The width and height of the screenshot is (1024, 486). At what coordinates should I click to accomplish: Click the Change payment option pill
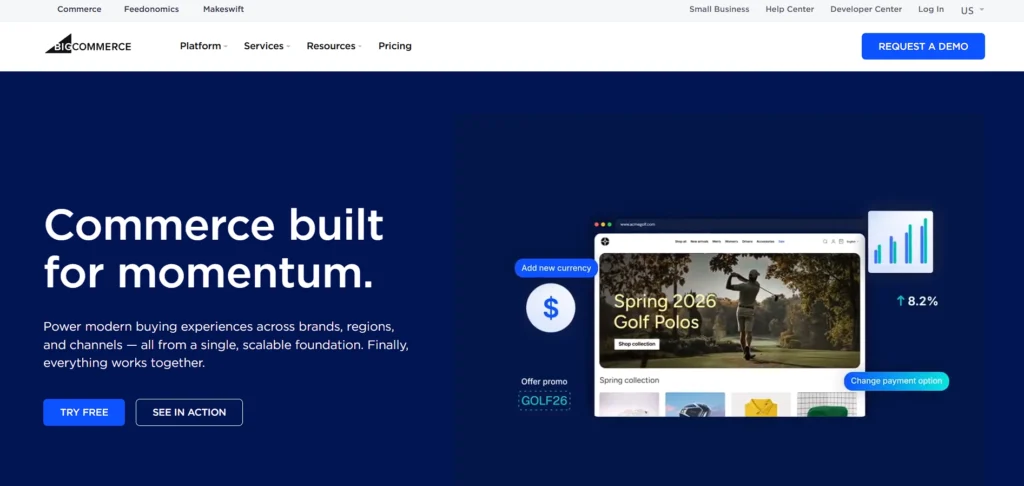pos(896,381)
